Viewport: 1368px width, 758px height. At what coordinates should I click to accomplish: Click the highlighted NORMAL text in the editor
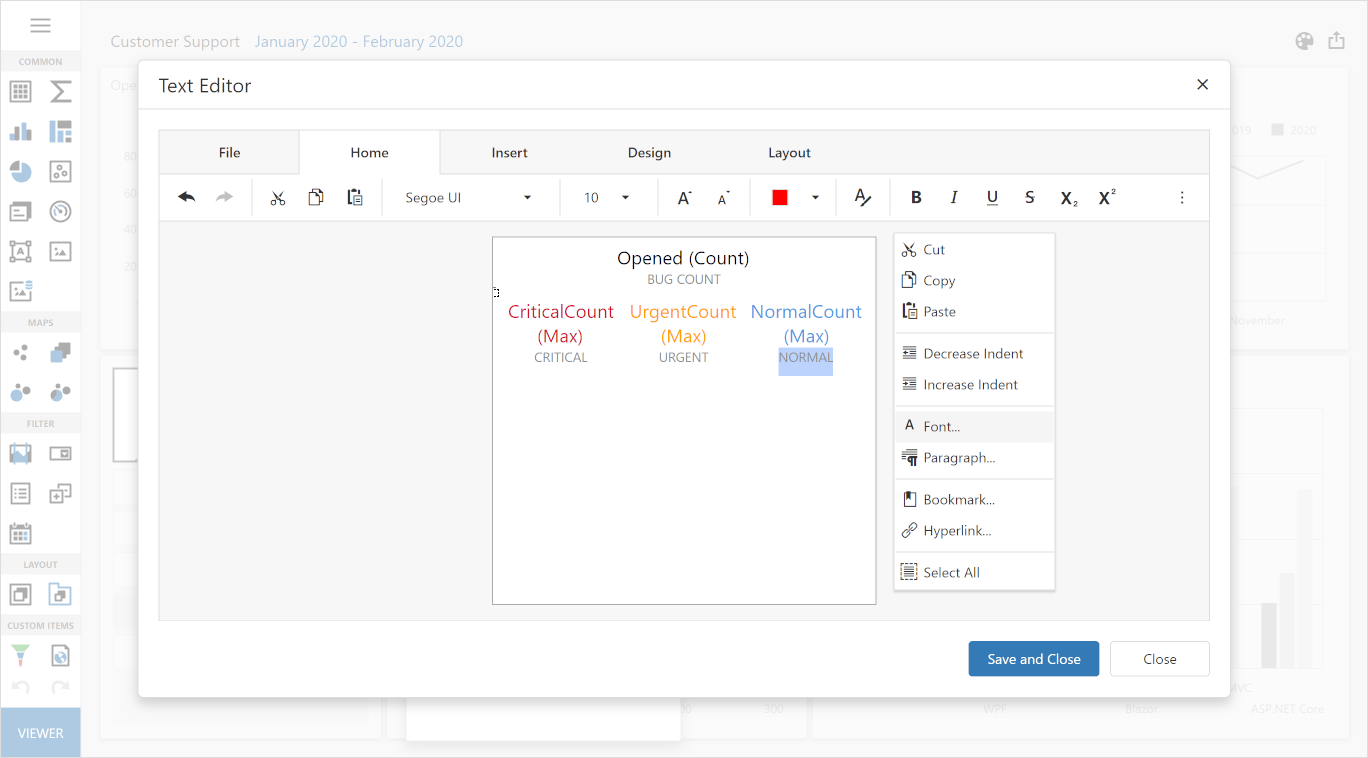pyautogui.click(x=806, y=357)
